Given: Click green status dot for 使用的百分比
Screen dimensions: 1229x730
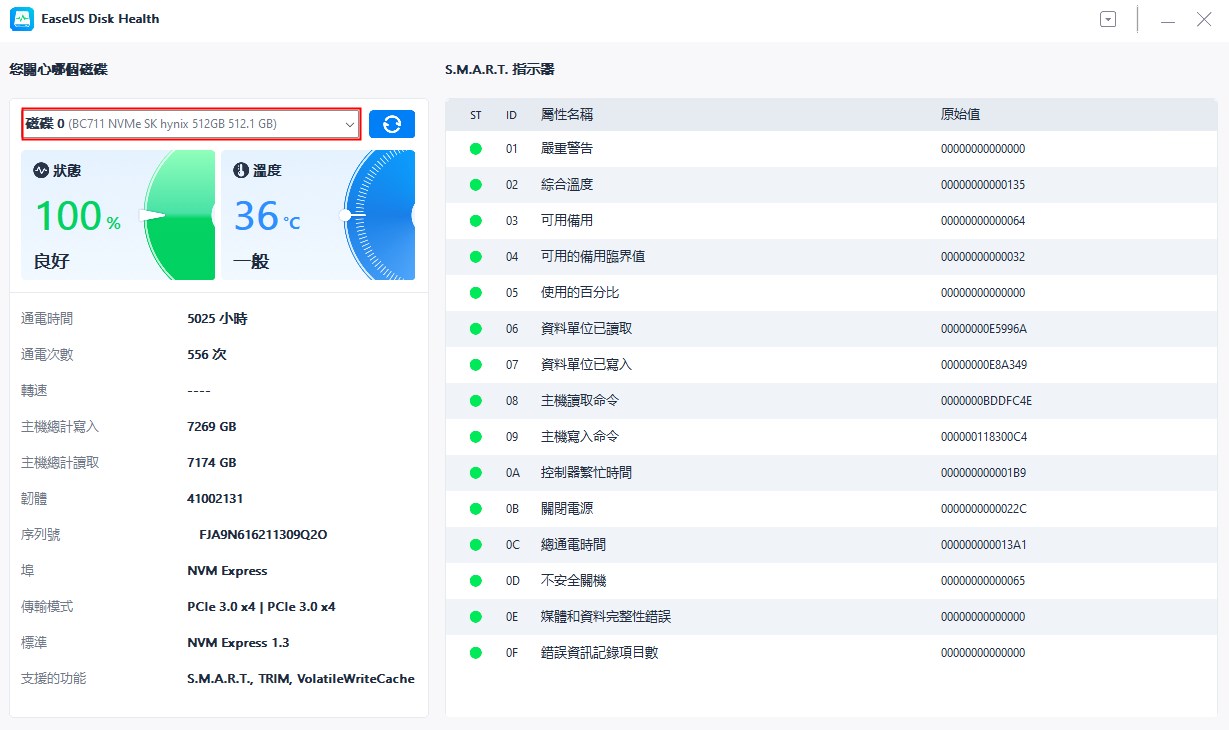Looking at the screenshot, I should coord(476,293).
